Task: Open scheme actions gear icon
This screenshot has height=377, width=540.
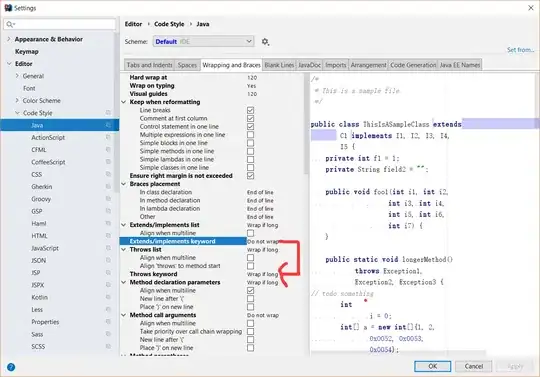Action: (265, 42)
